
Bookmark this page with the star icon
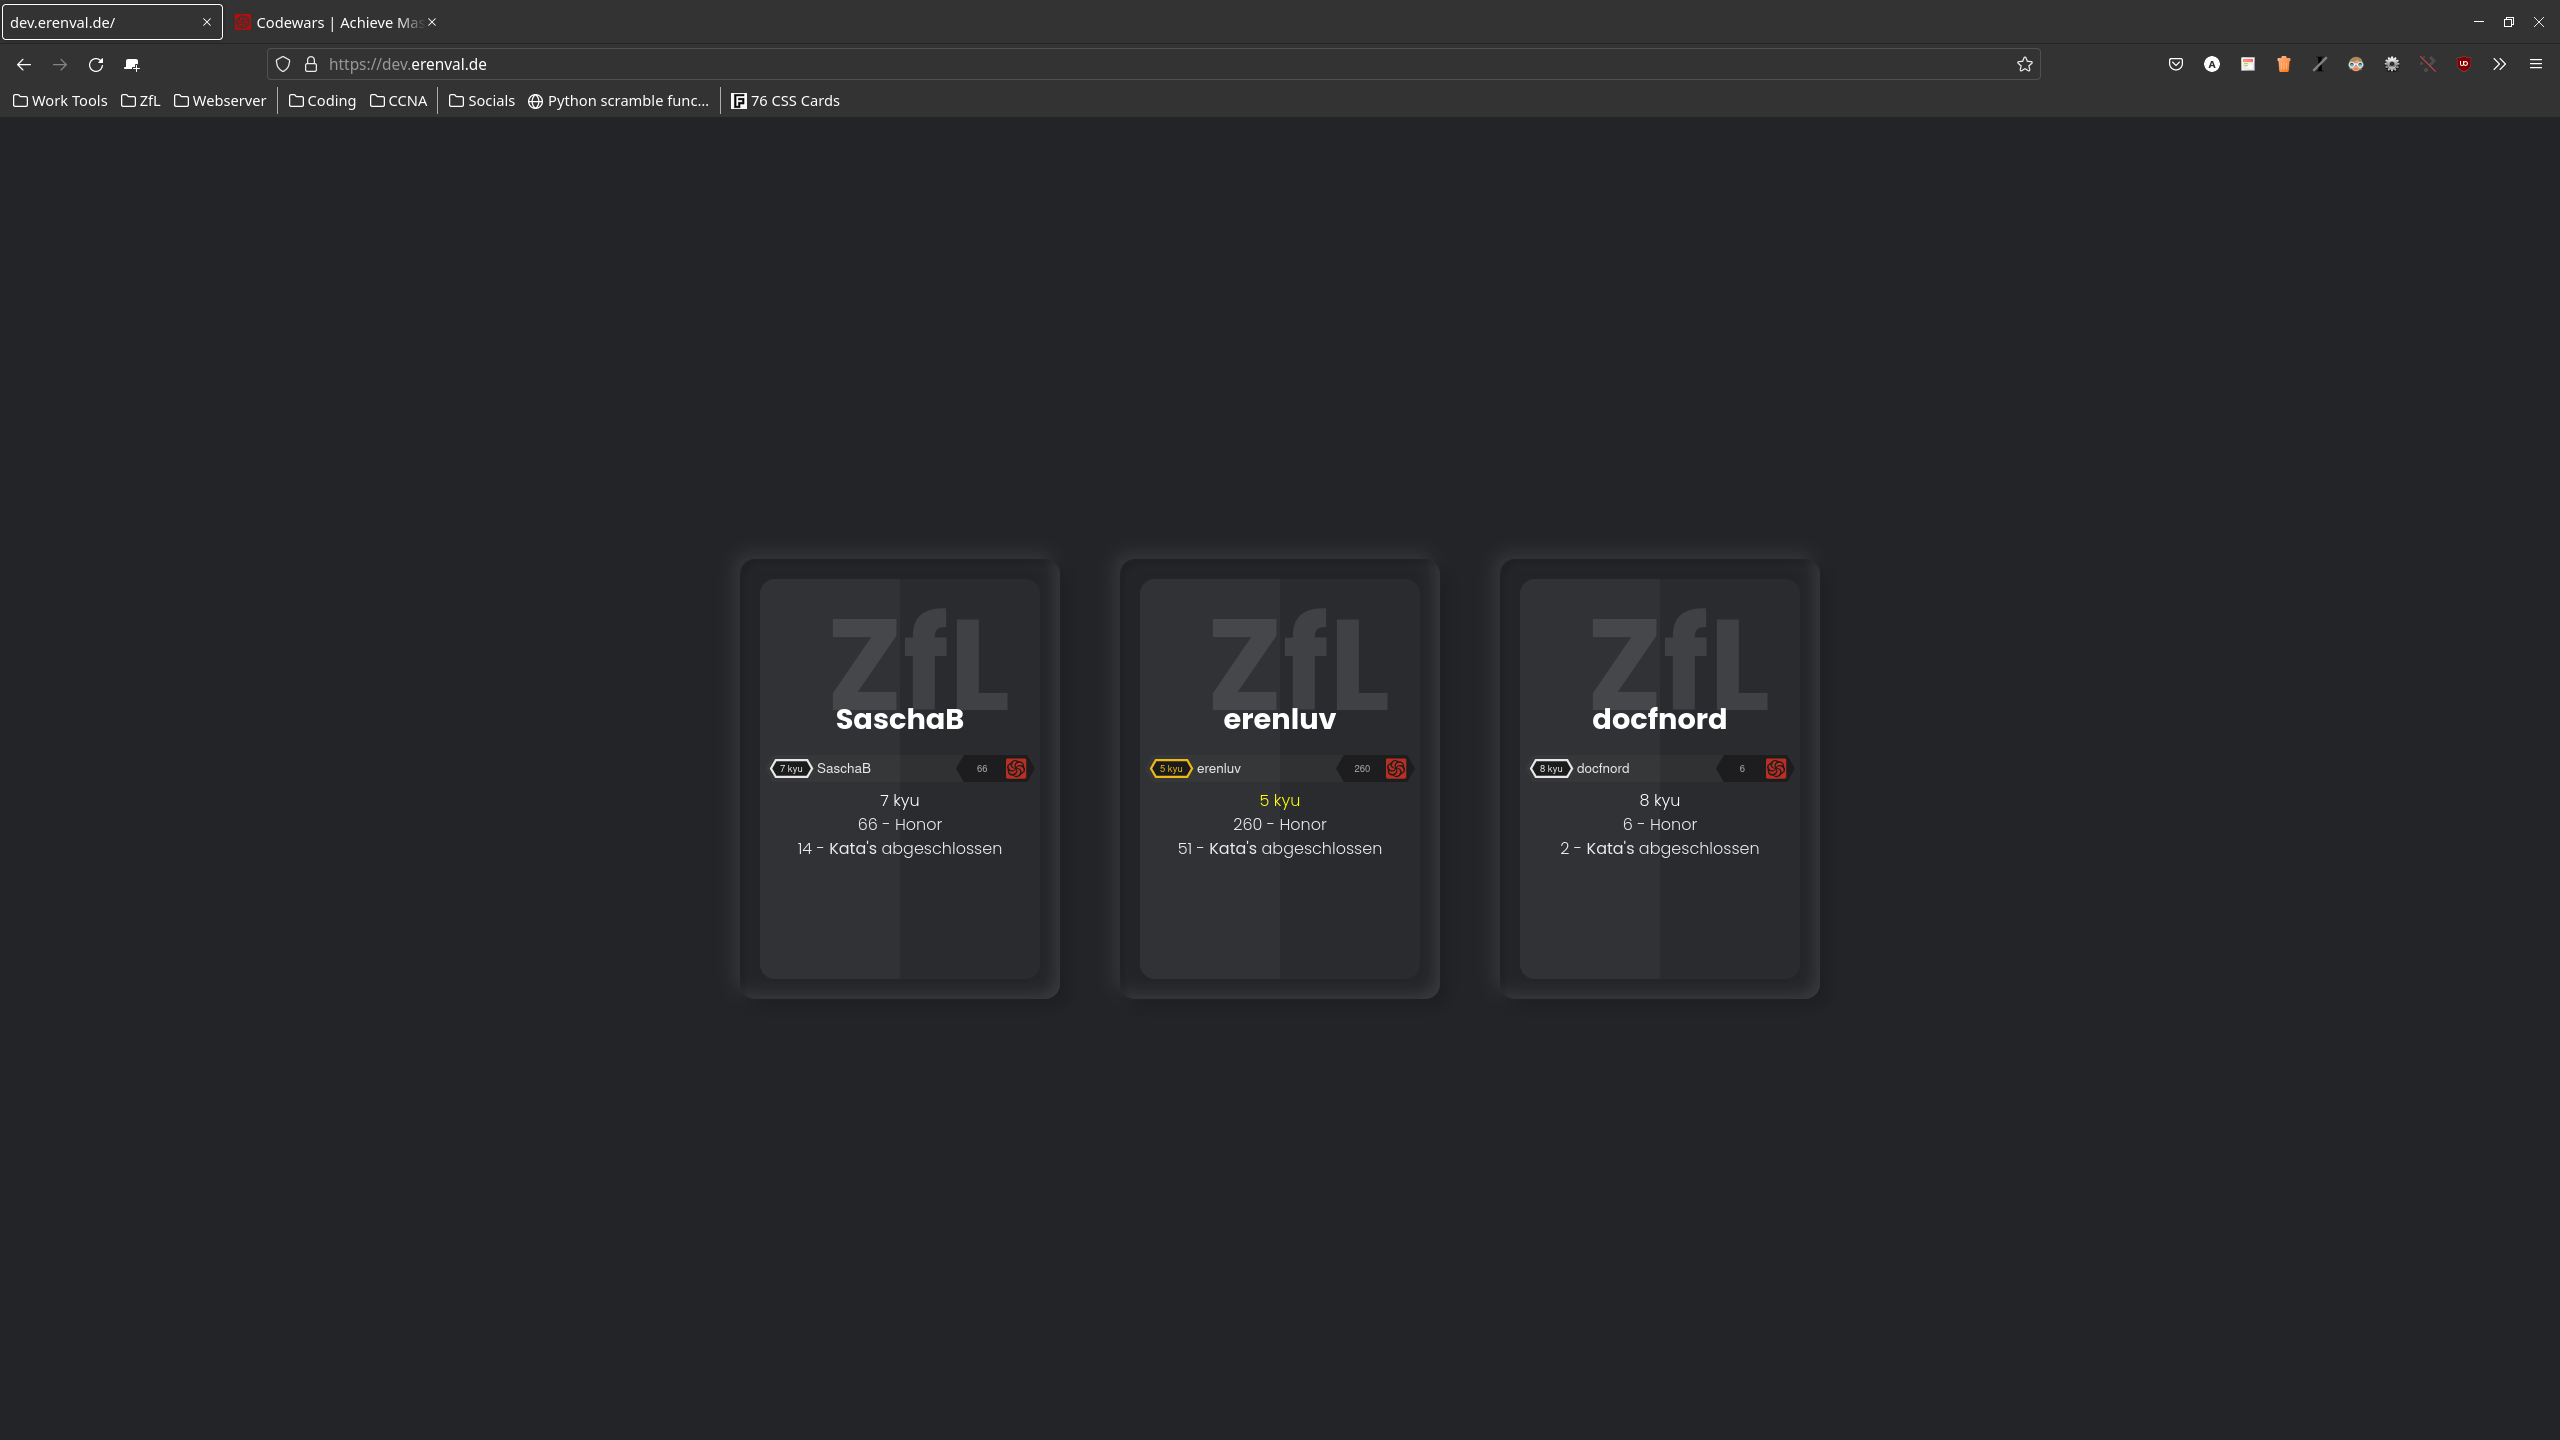(2025, 64)
